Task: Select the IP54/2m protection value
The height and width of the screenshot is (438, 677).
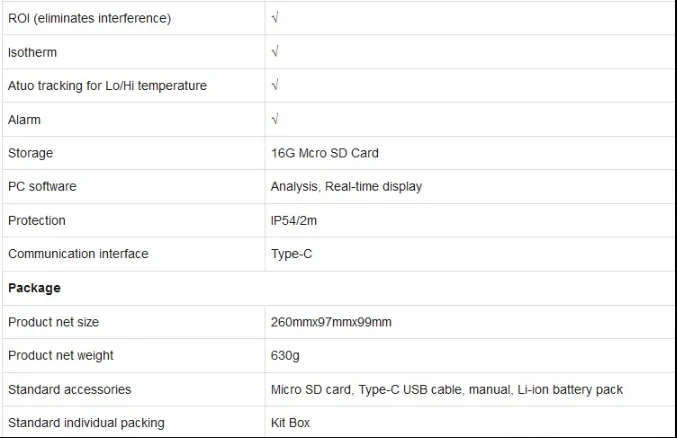Action: 294,220
